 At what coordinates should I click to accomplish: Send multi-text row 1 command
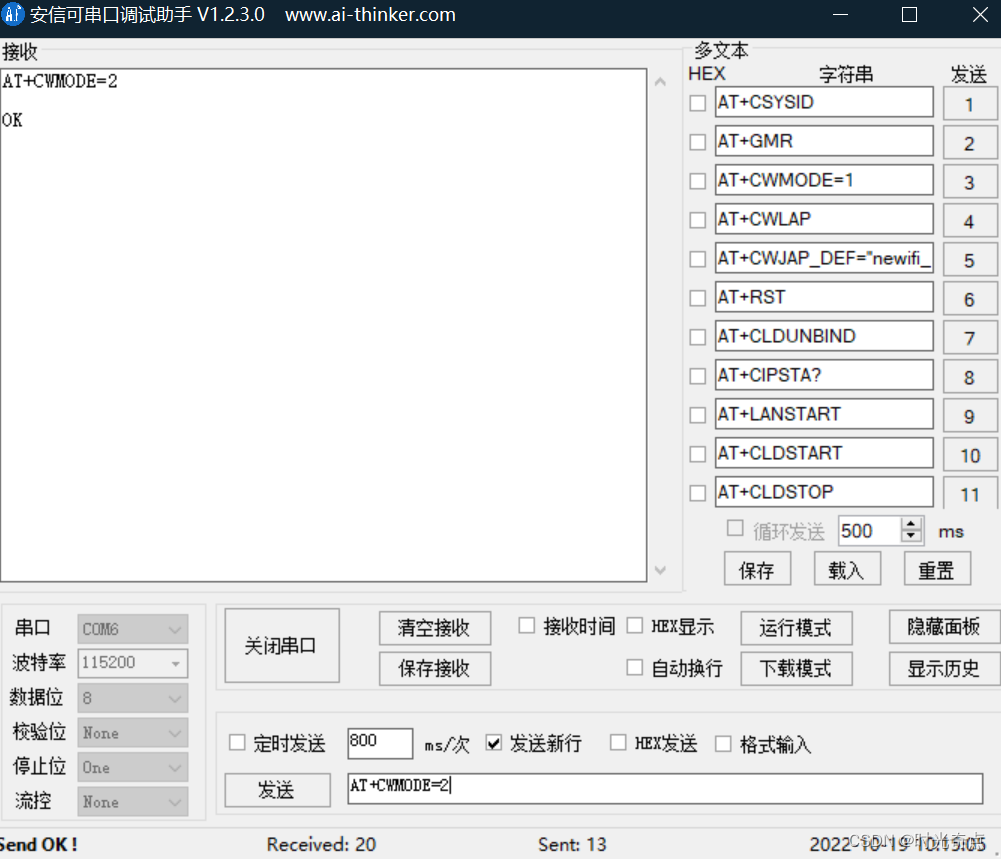[x=970, y=104]
